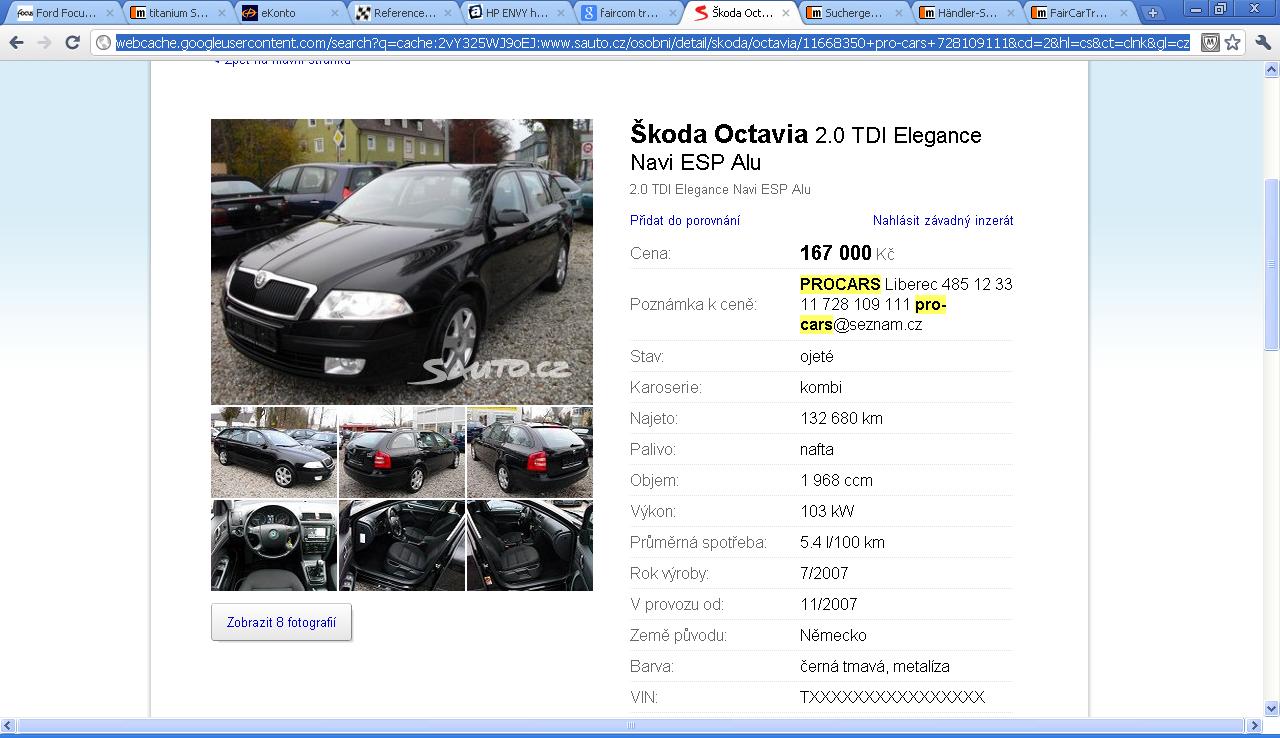
Task: Bookmark this page with the star icon
Action: (1233, 43)
